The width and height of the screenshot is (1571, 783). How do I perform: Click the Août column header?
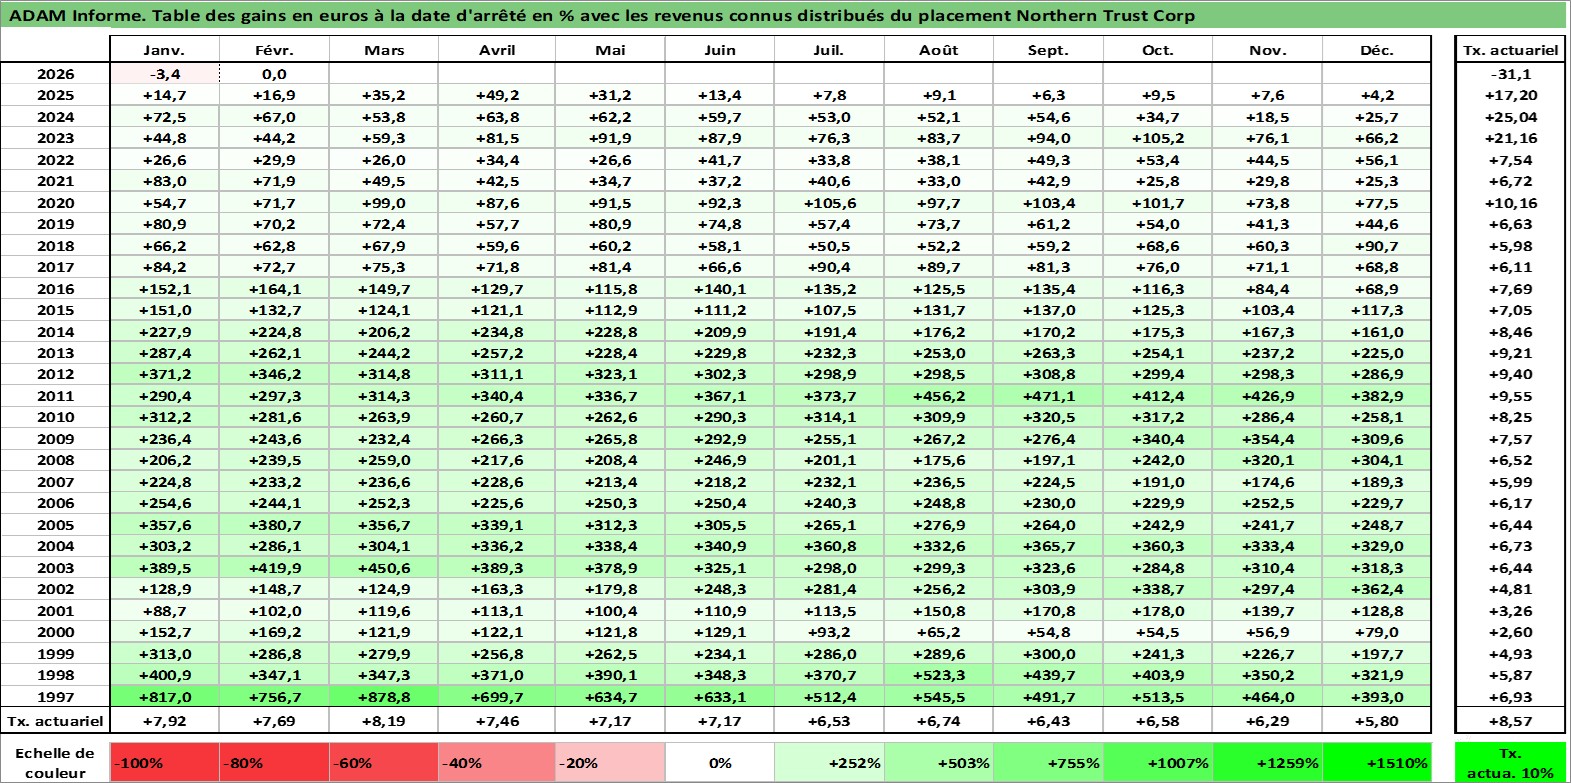(938, 50)
